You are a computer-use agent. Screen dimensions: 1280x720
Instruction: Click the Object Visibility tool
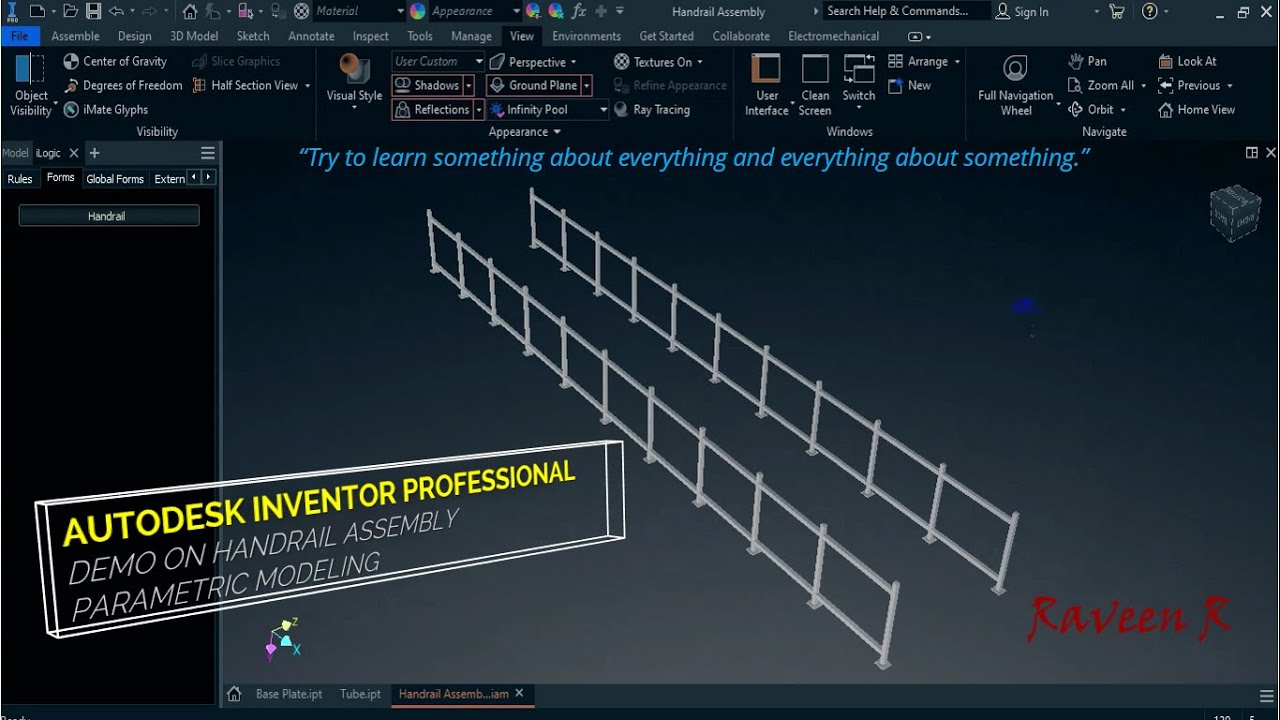pos(31,86)
